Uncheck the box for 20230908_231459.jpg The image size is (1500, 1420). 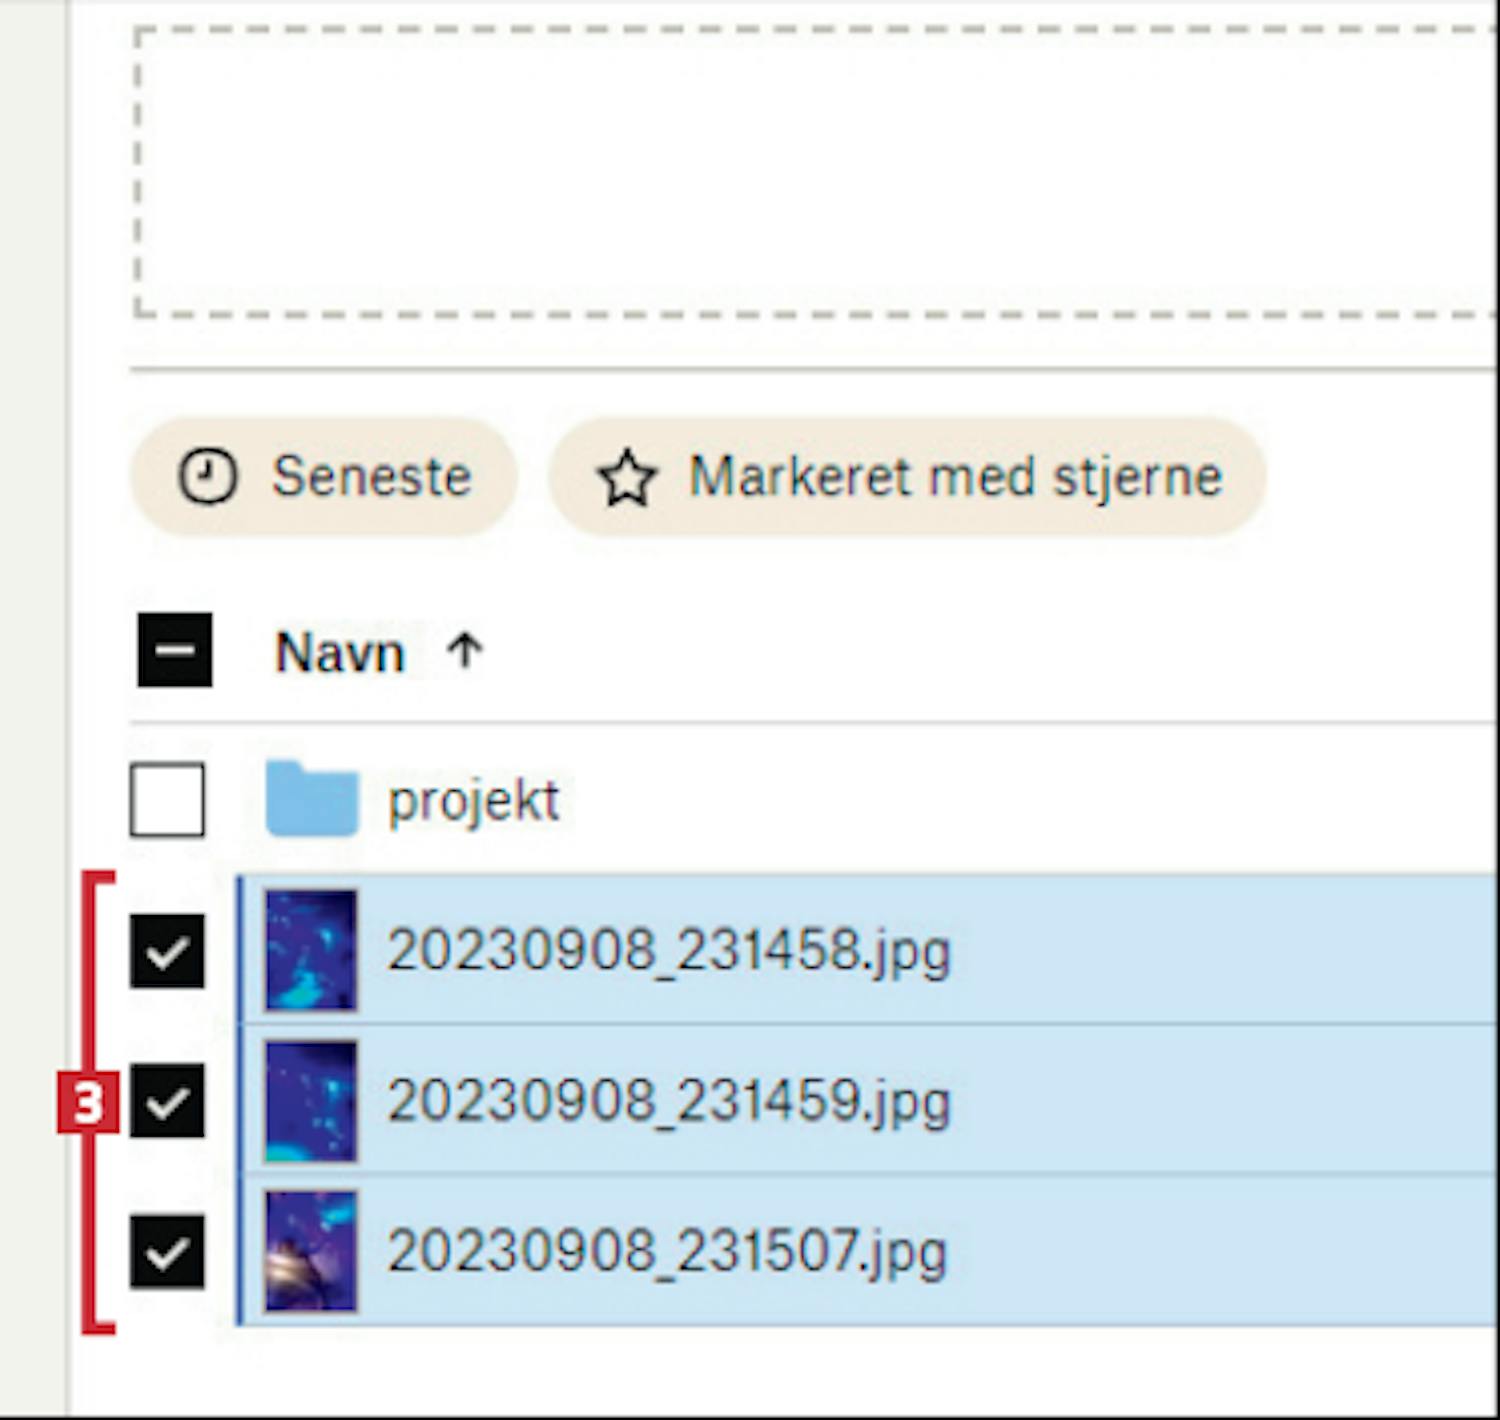[x=167, y=1101]
